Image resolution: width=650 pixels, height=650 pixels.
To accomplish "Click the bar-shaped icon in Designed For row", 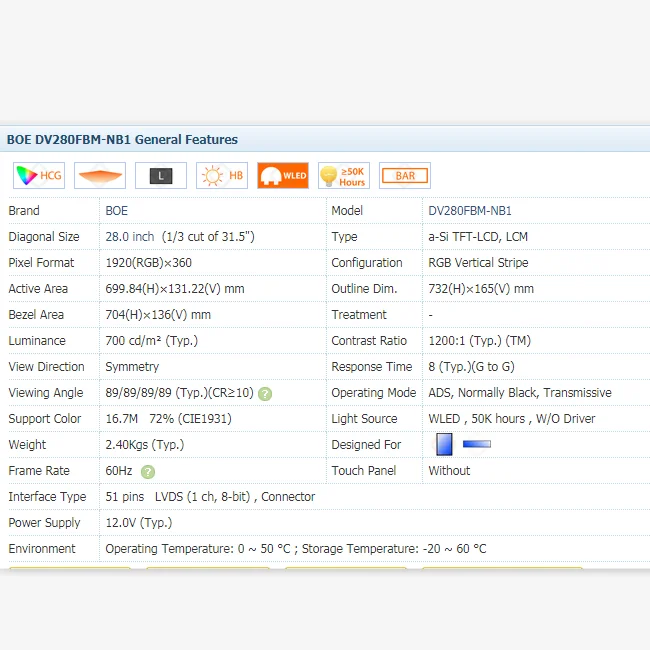I will tap(477, 444).
